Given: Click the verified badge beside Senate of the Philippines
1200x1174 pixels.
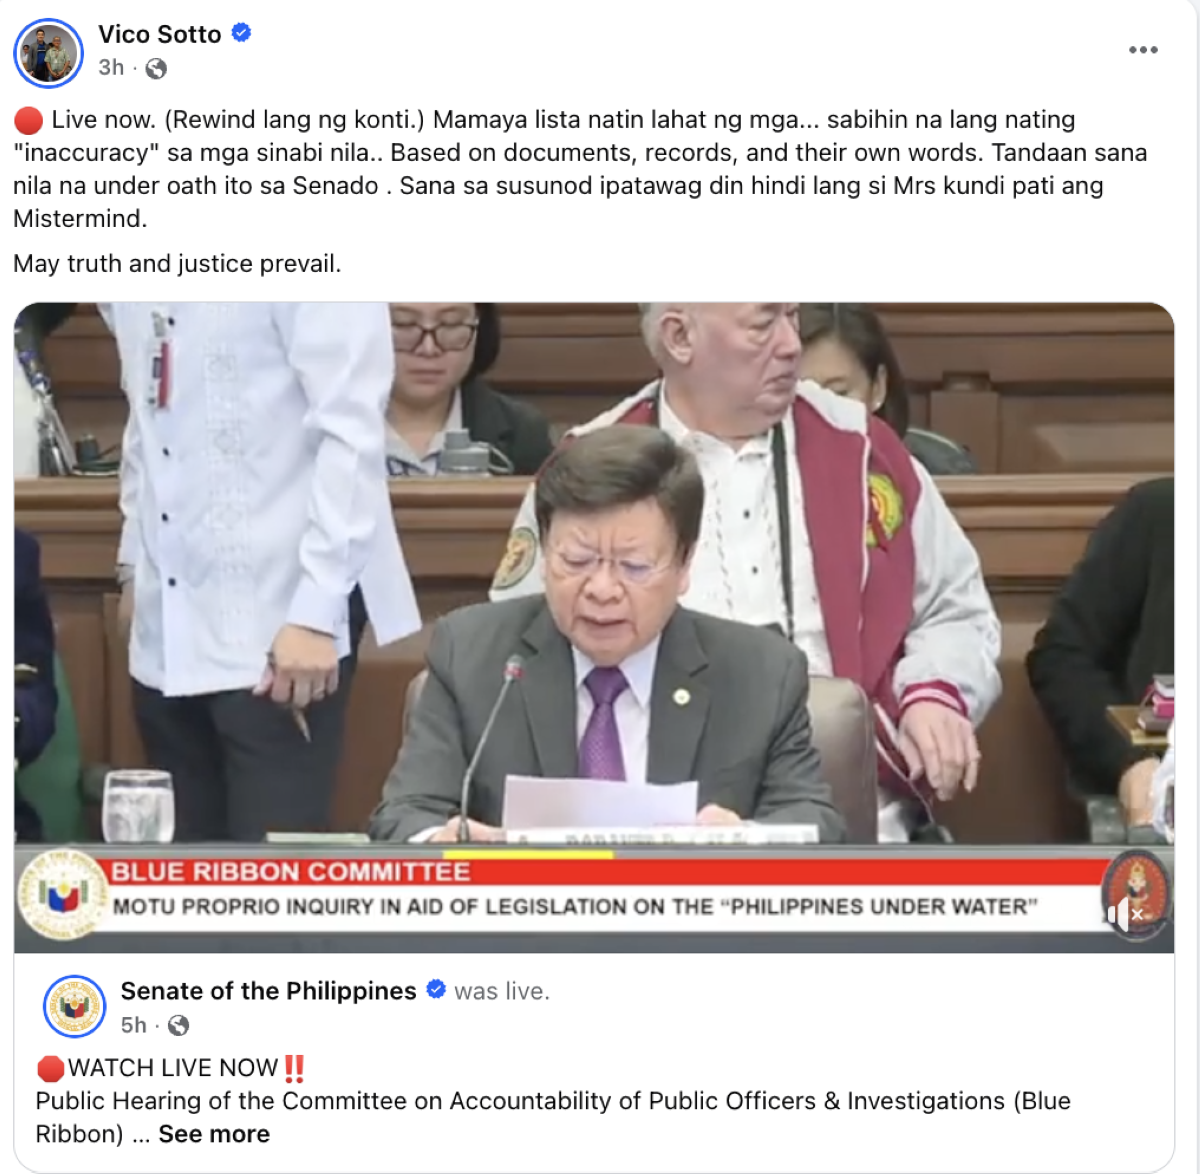Looking at the screenshot, I should [x=436, y=990].
